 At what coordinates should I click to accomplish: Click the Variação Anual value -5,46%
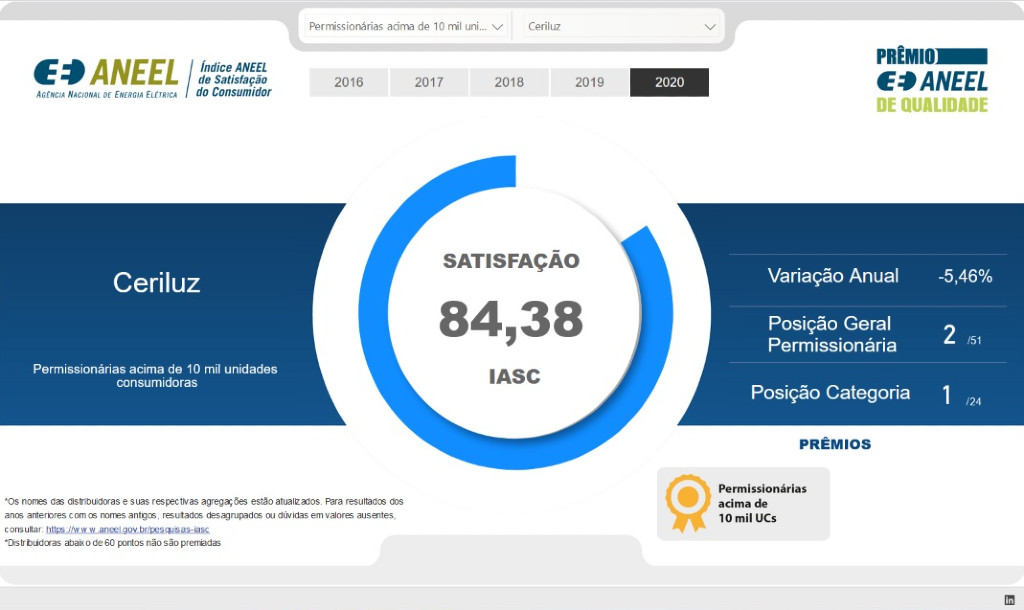[x=965, y=276]
